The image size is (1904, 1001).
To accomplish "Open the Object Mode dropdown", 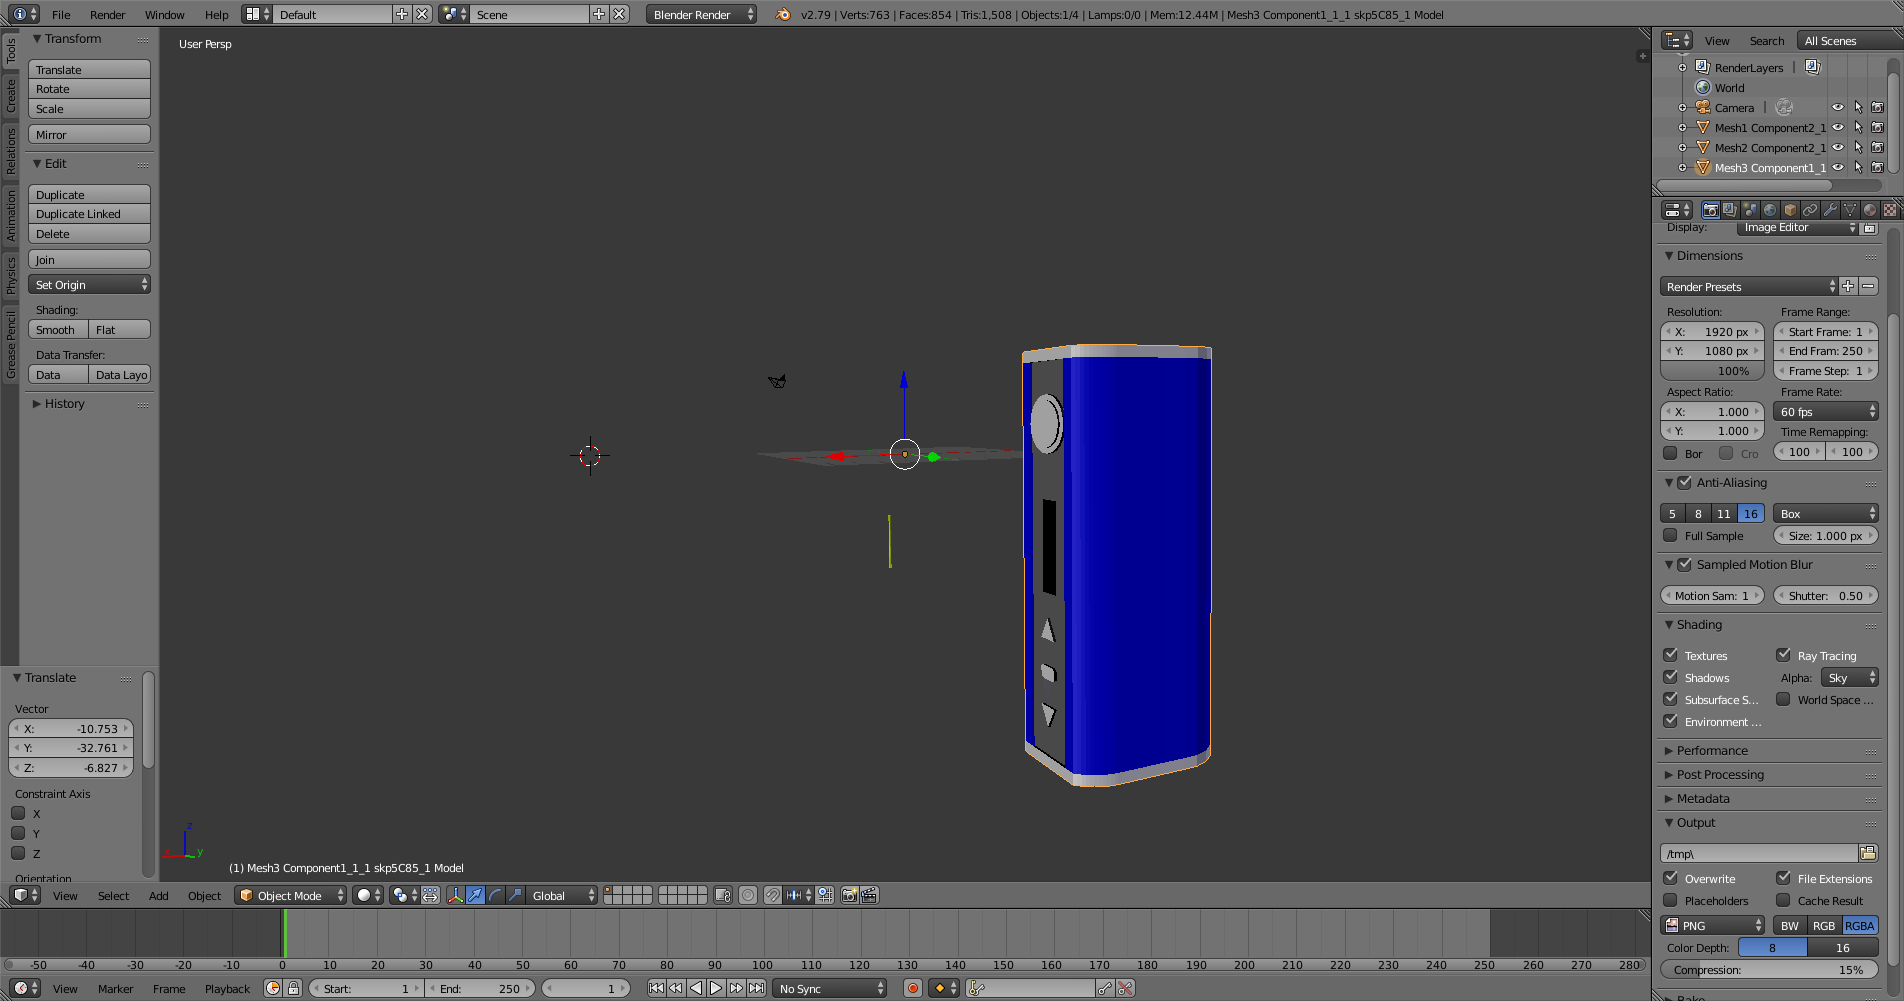I will (x=290, y=895).
